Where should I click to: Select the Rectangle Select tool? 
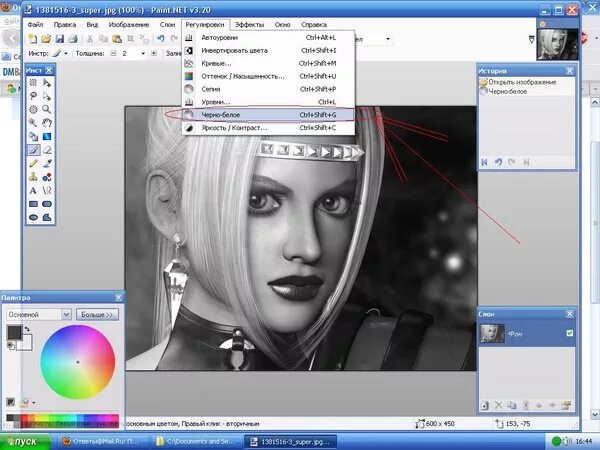click(34, 83)
